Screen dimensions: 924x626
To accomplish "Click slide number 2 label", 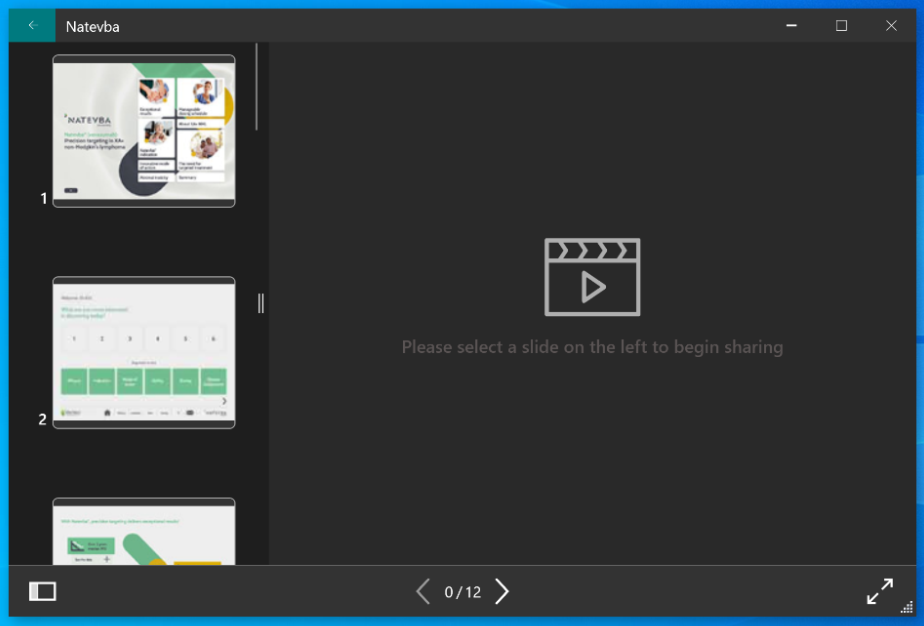I will click(x=42, y=419).
